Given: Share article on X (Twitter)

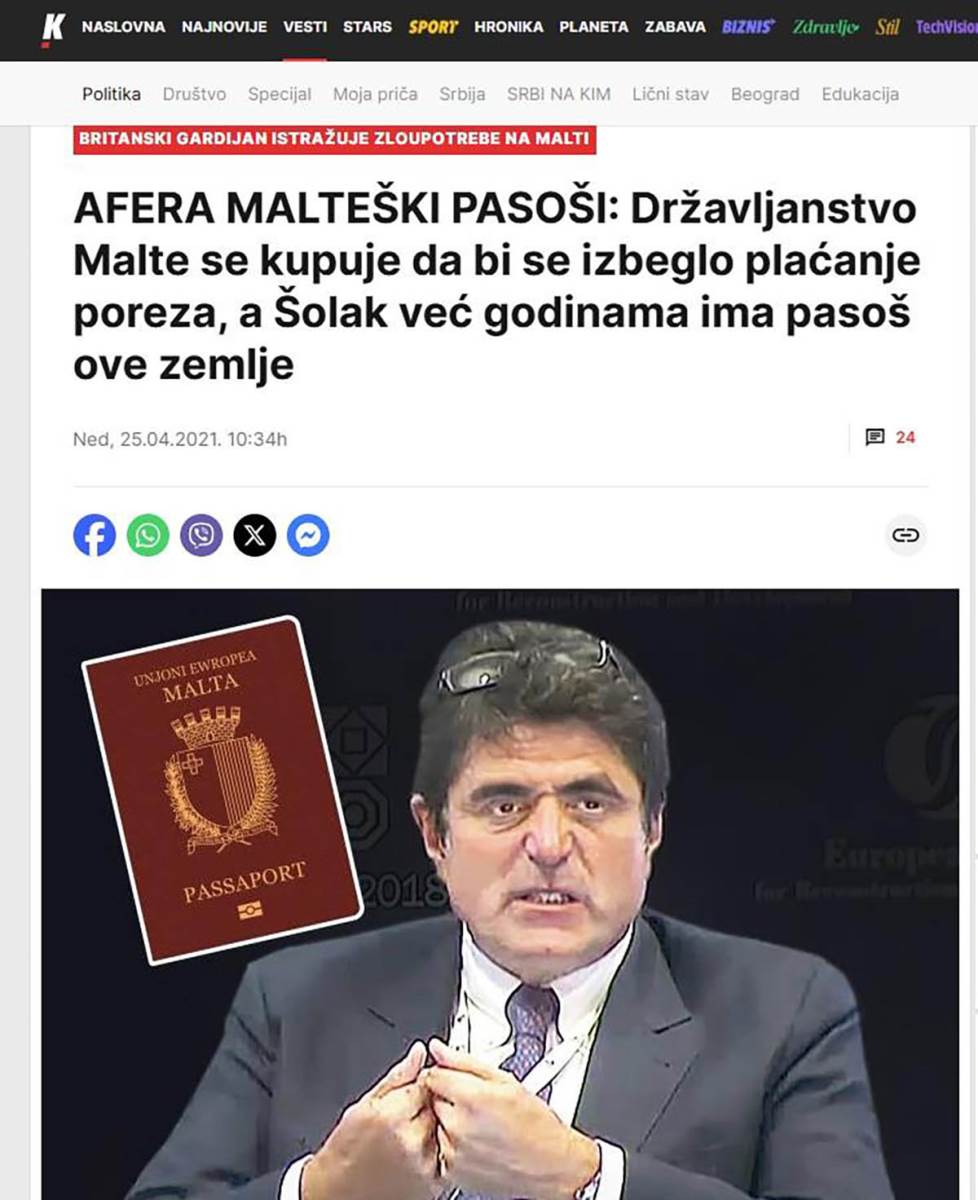Looking at the screenshot, I should (255, 536).
